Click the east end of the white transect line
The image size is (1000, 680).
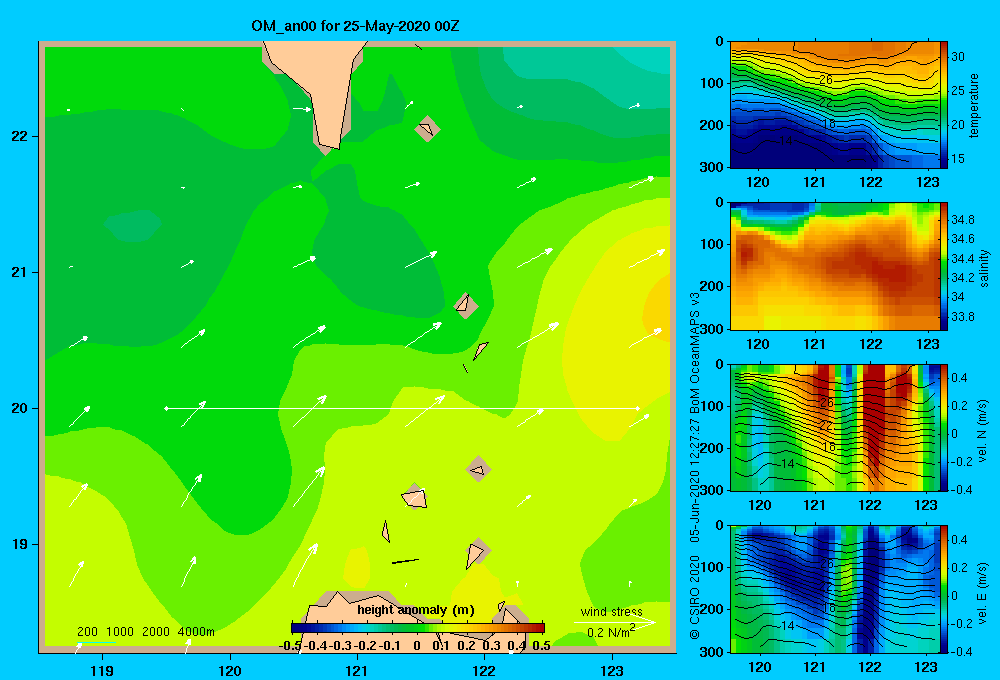pos(637,408)
